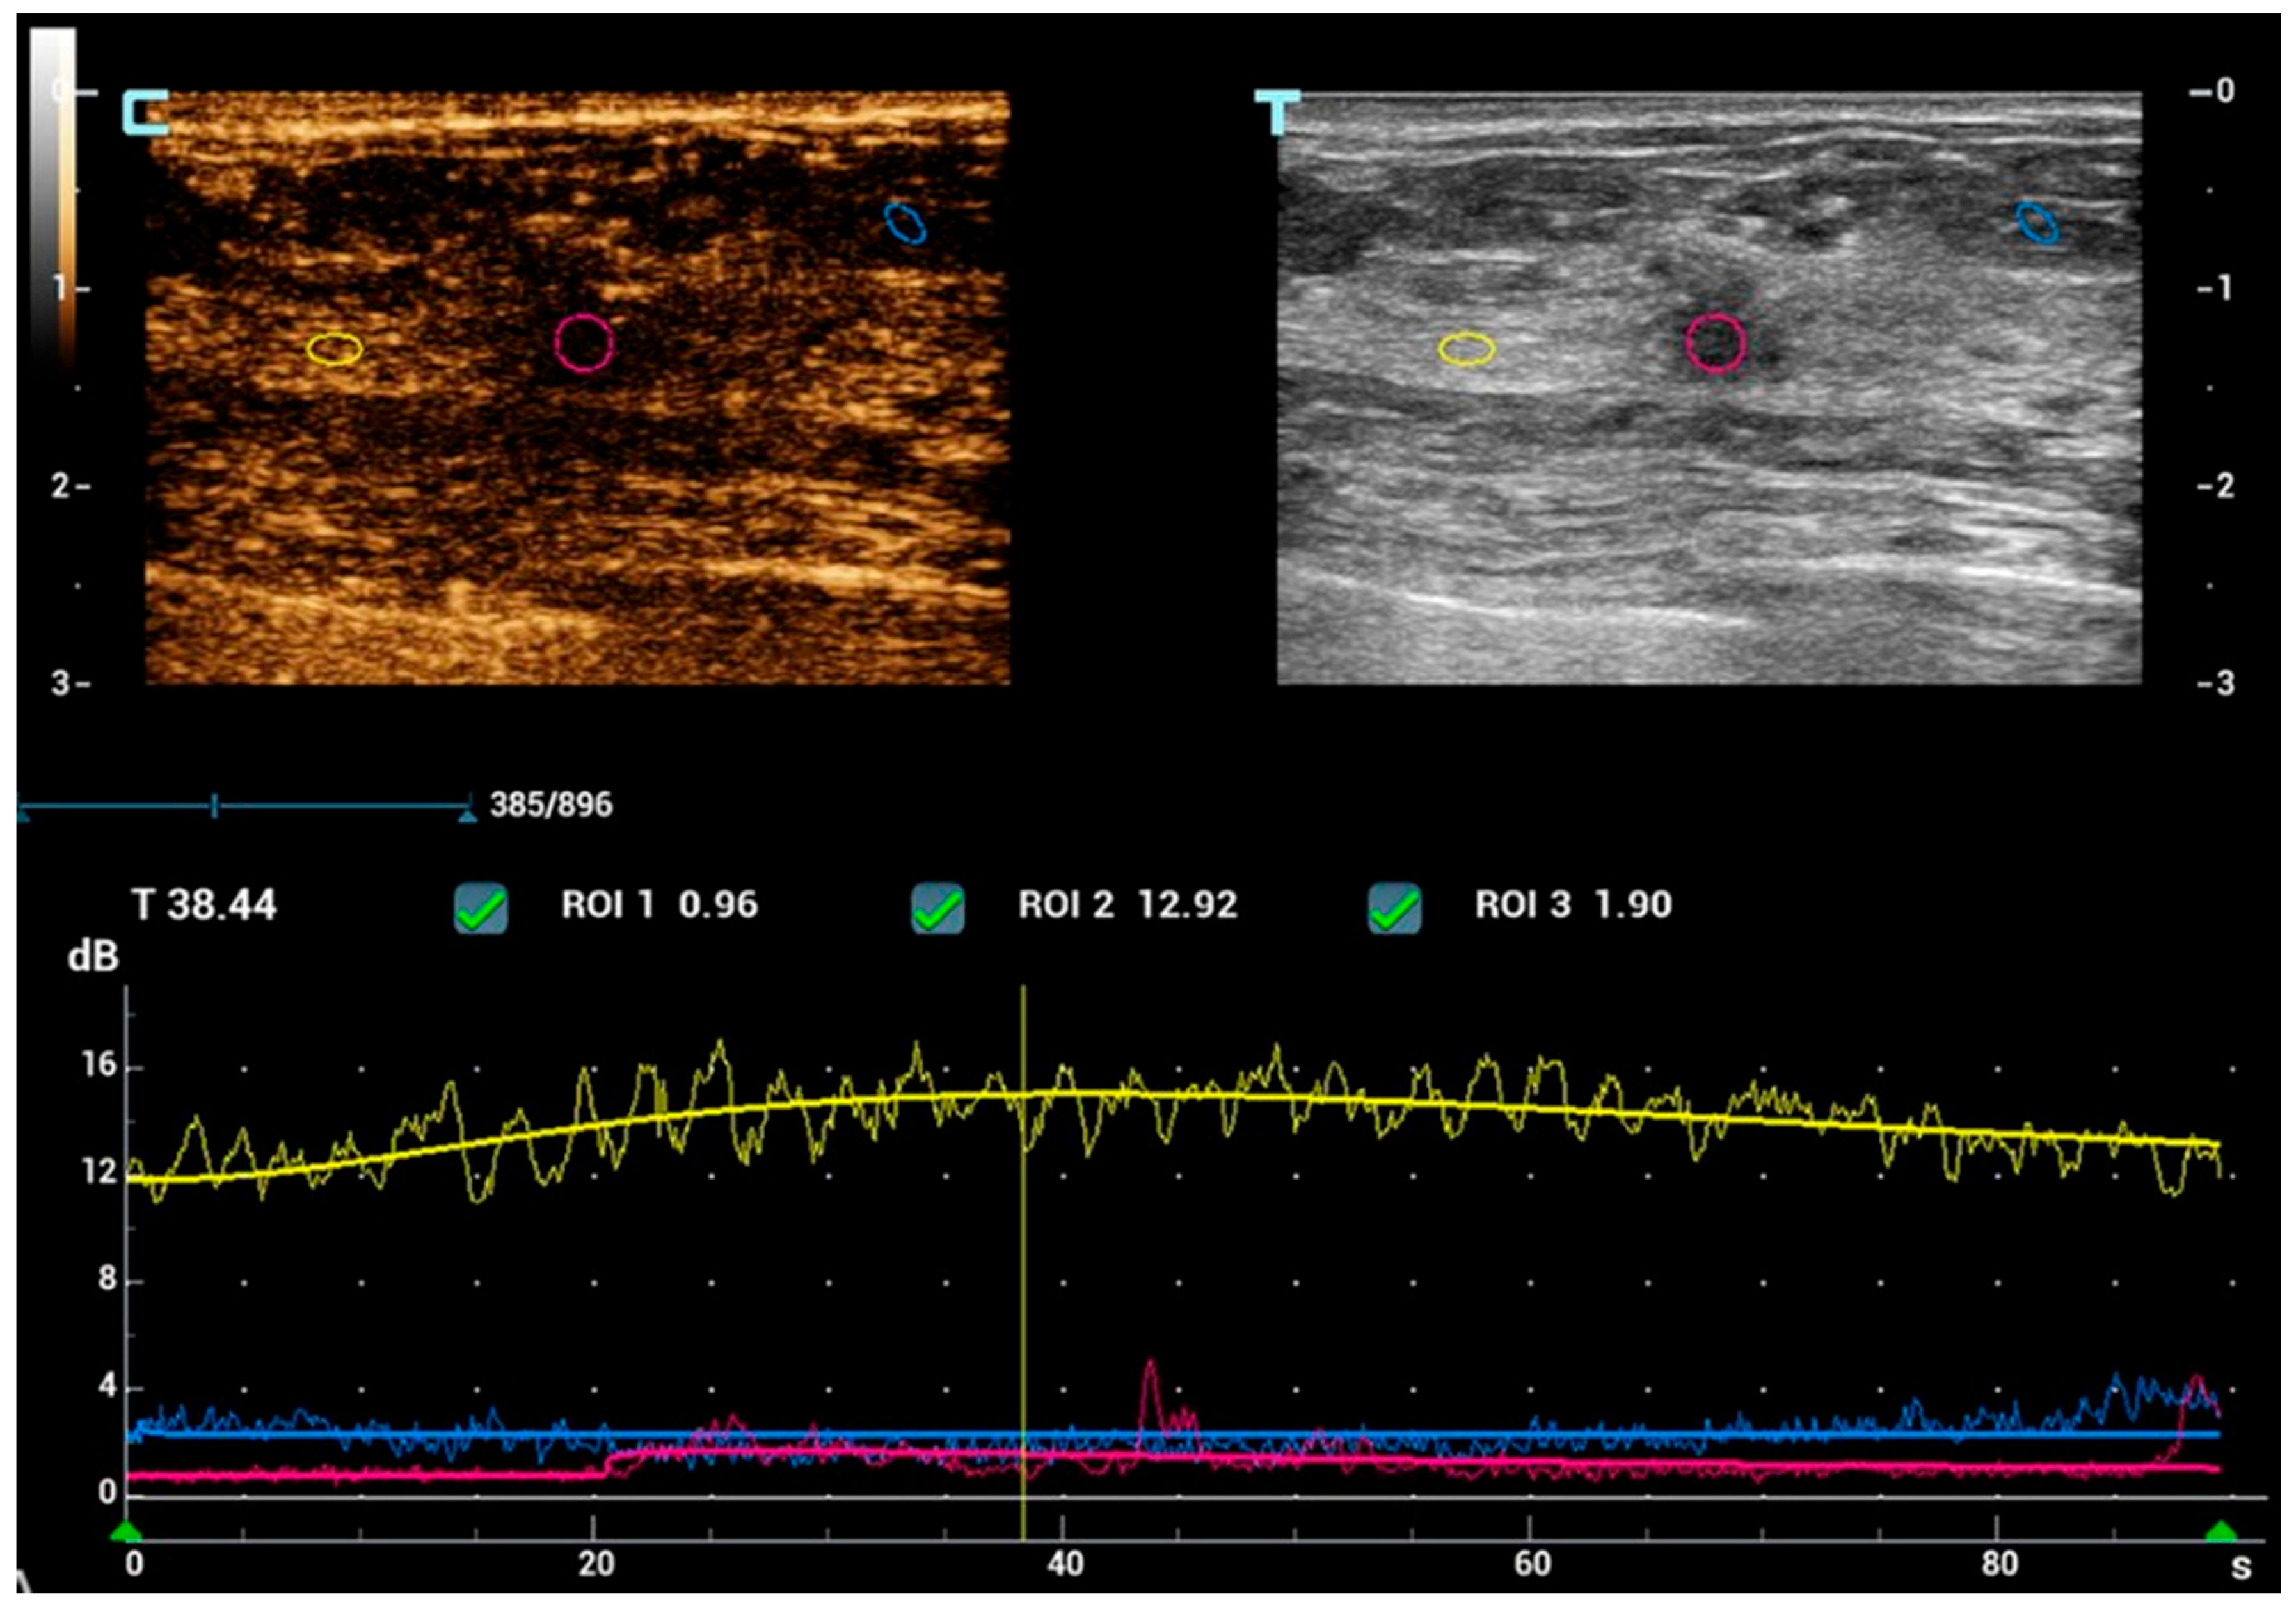Click the 12 dB tick label
The height and width of the screenshot is (1609, 2296).
pos(100,1171)
